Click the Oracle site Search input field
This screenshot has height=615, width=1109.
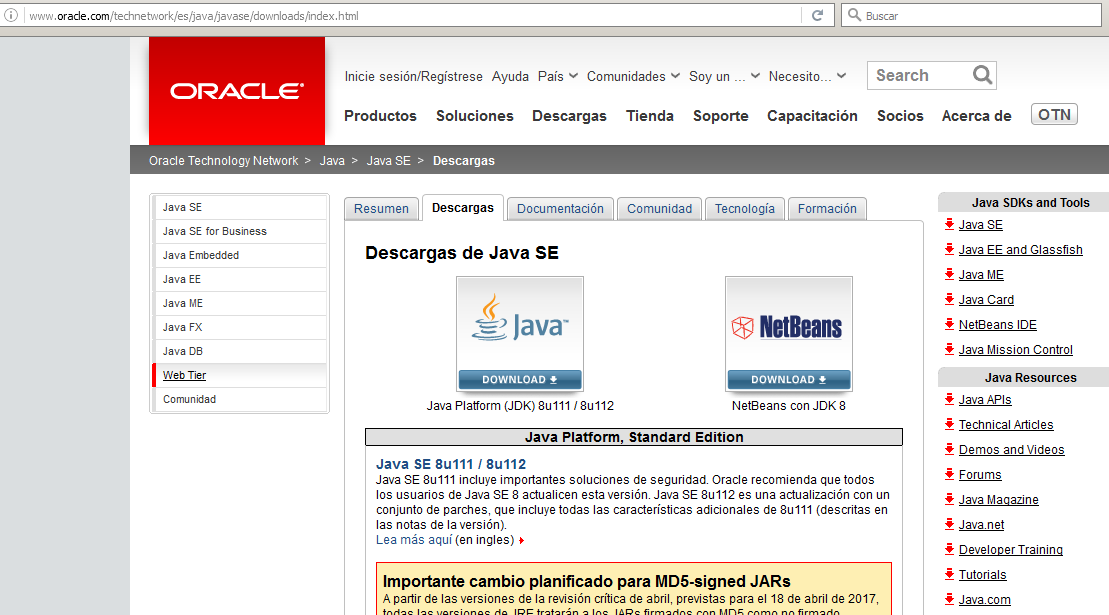[919, 76]
